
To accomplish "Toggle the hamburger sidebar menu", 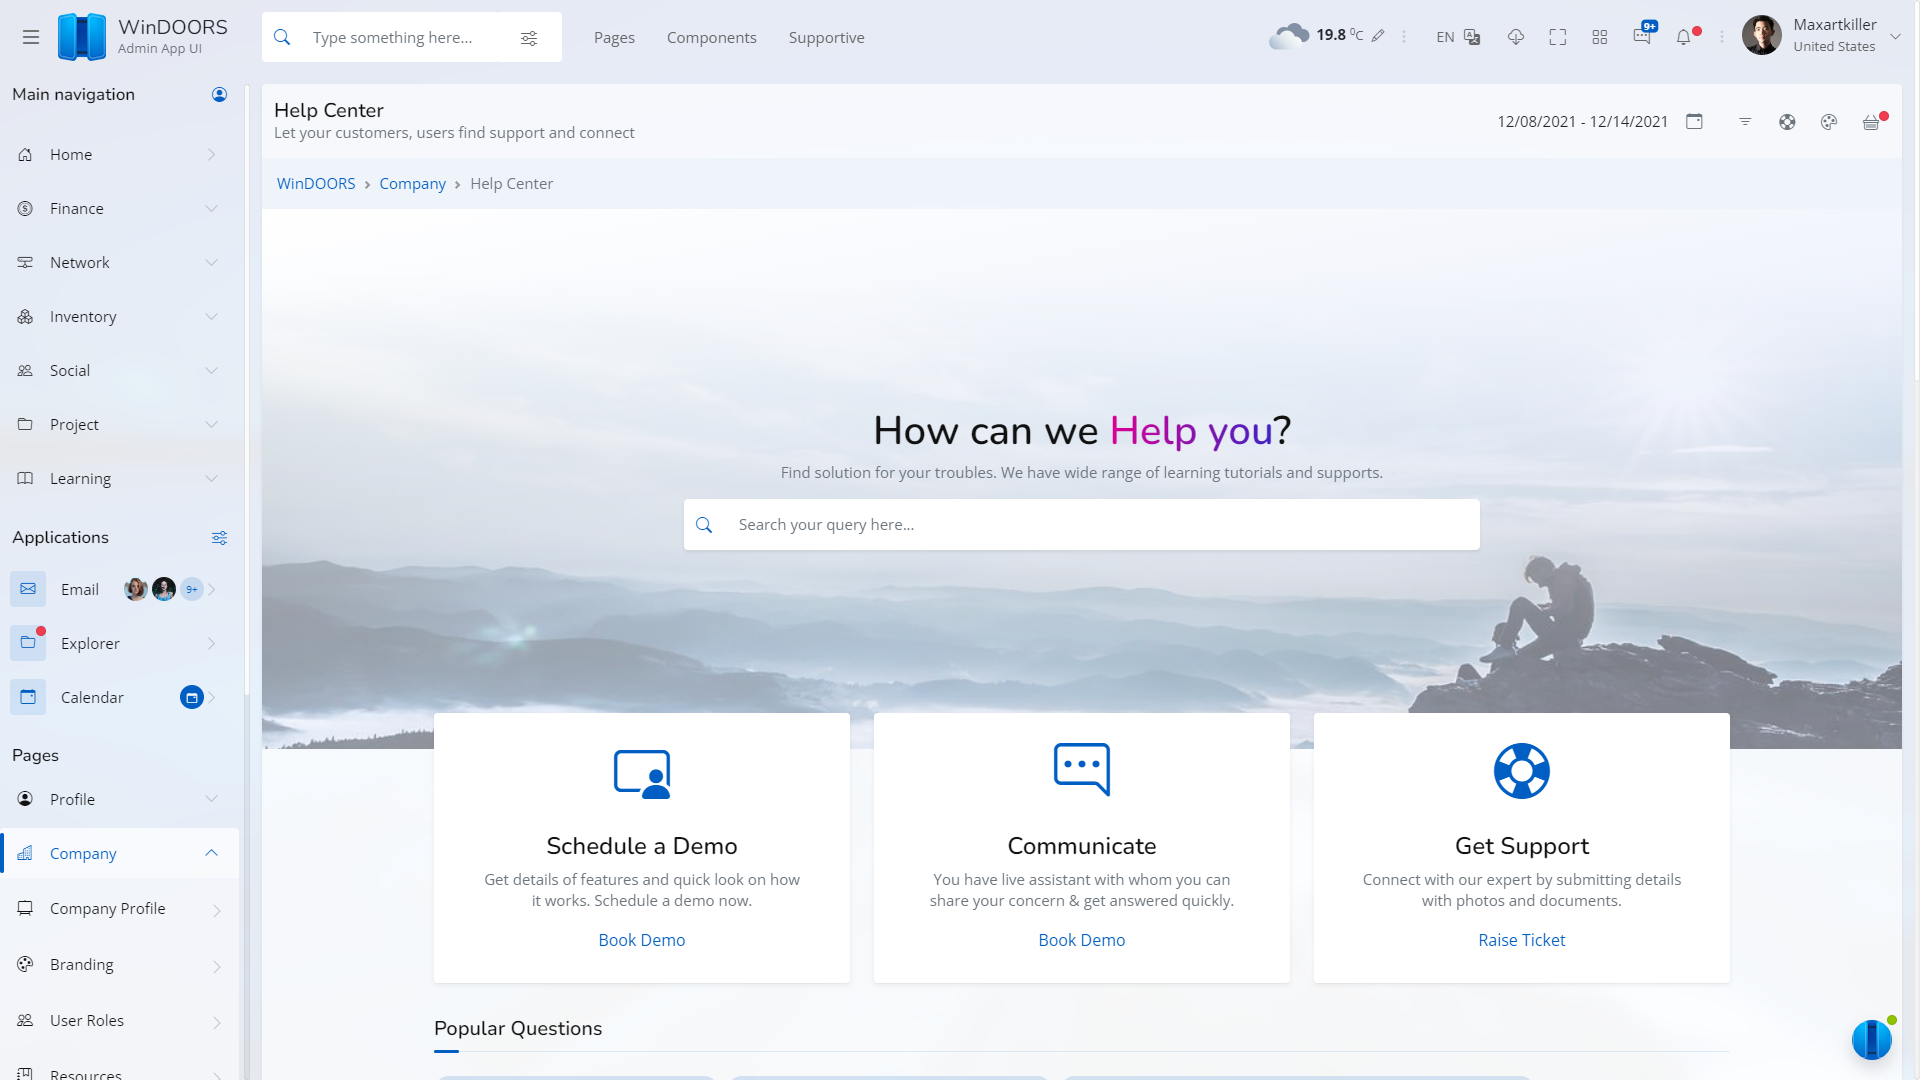I will coord(31,37).
